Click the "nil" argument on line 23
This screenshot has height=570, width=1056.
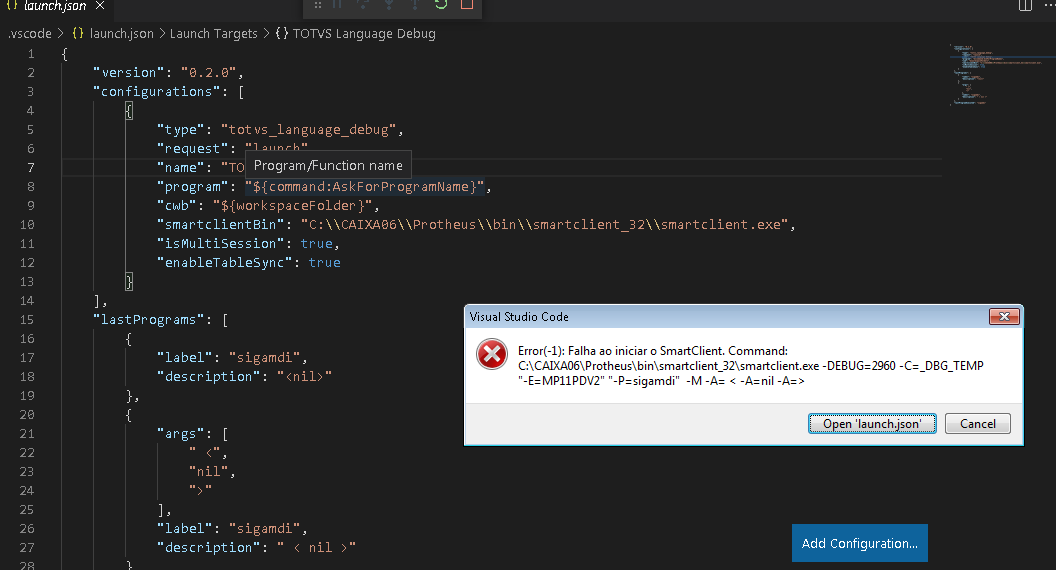208,471
